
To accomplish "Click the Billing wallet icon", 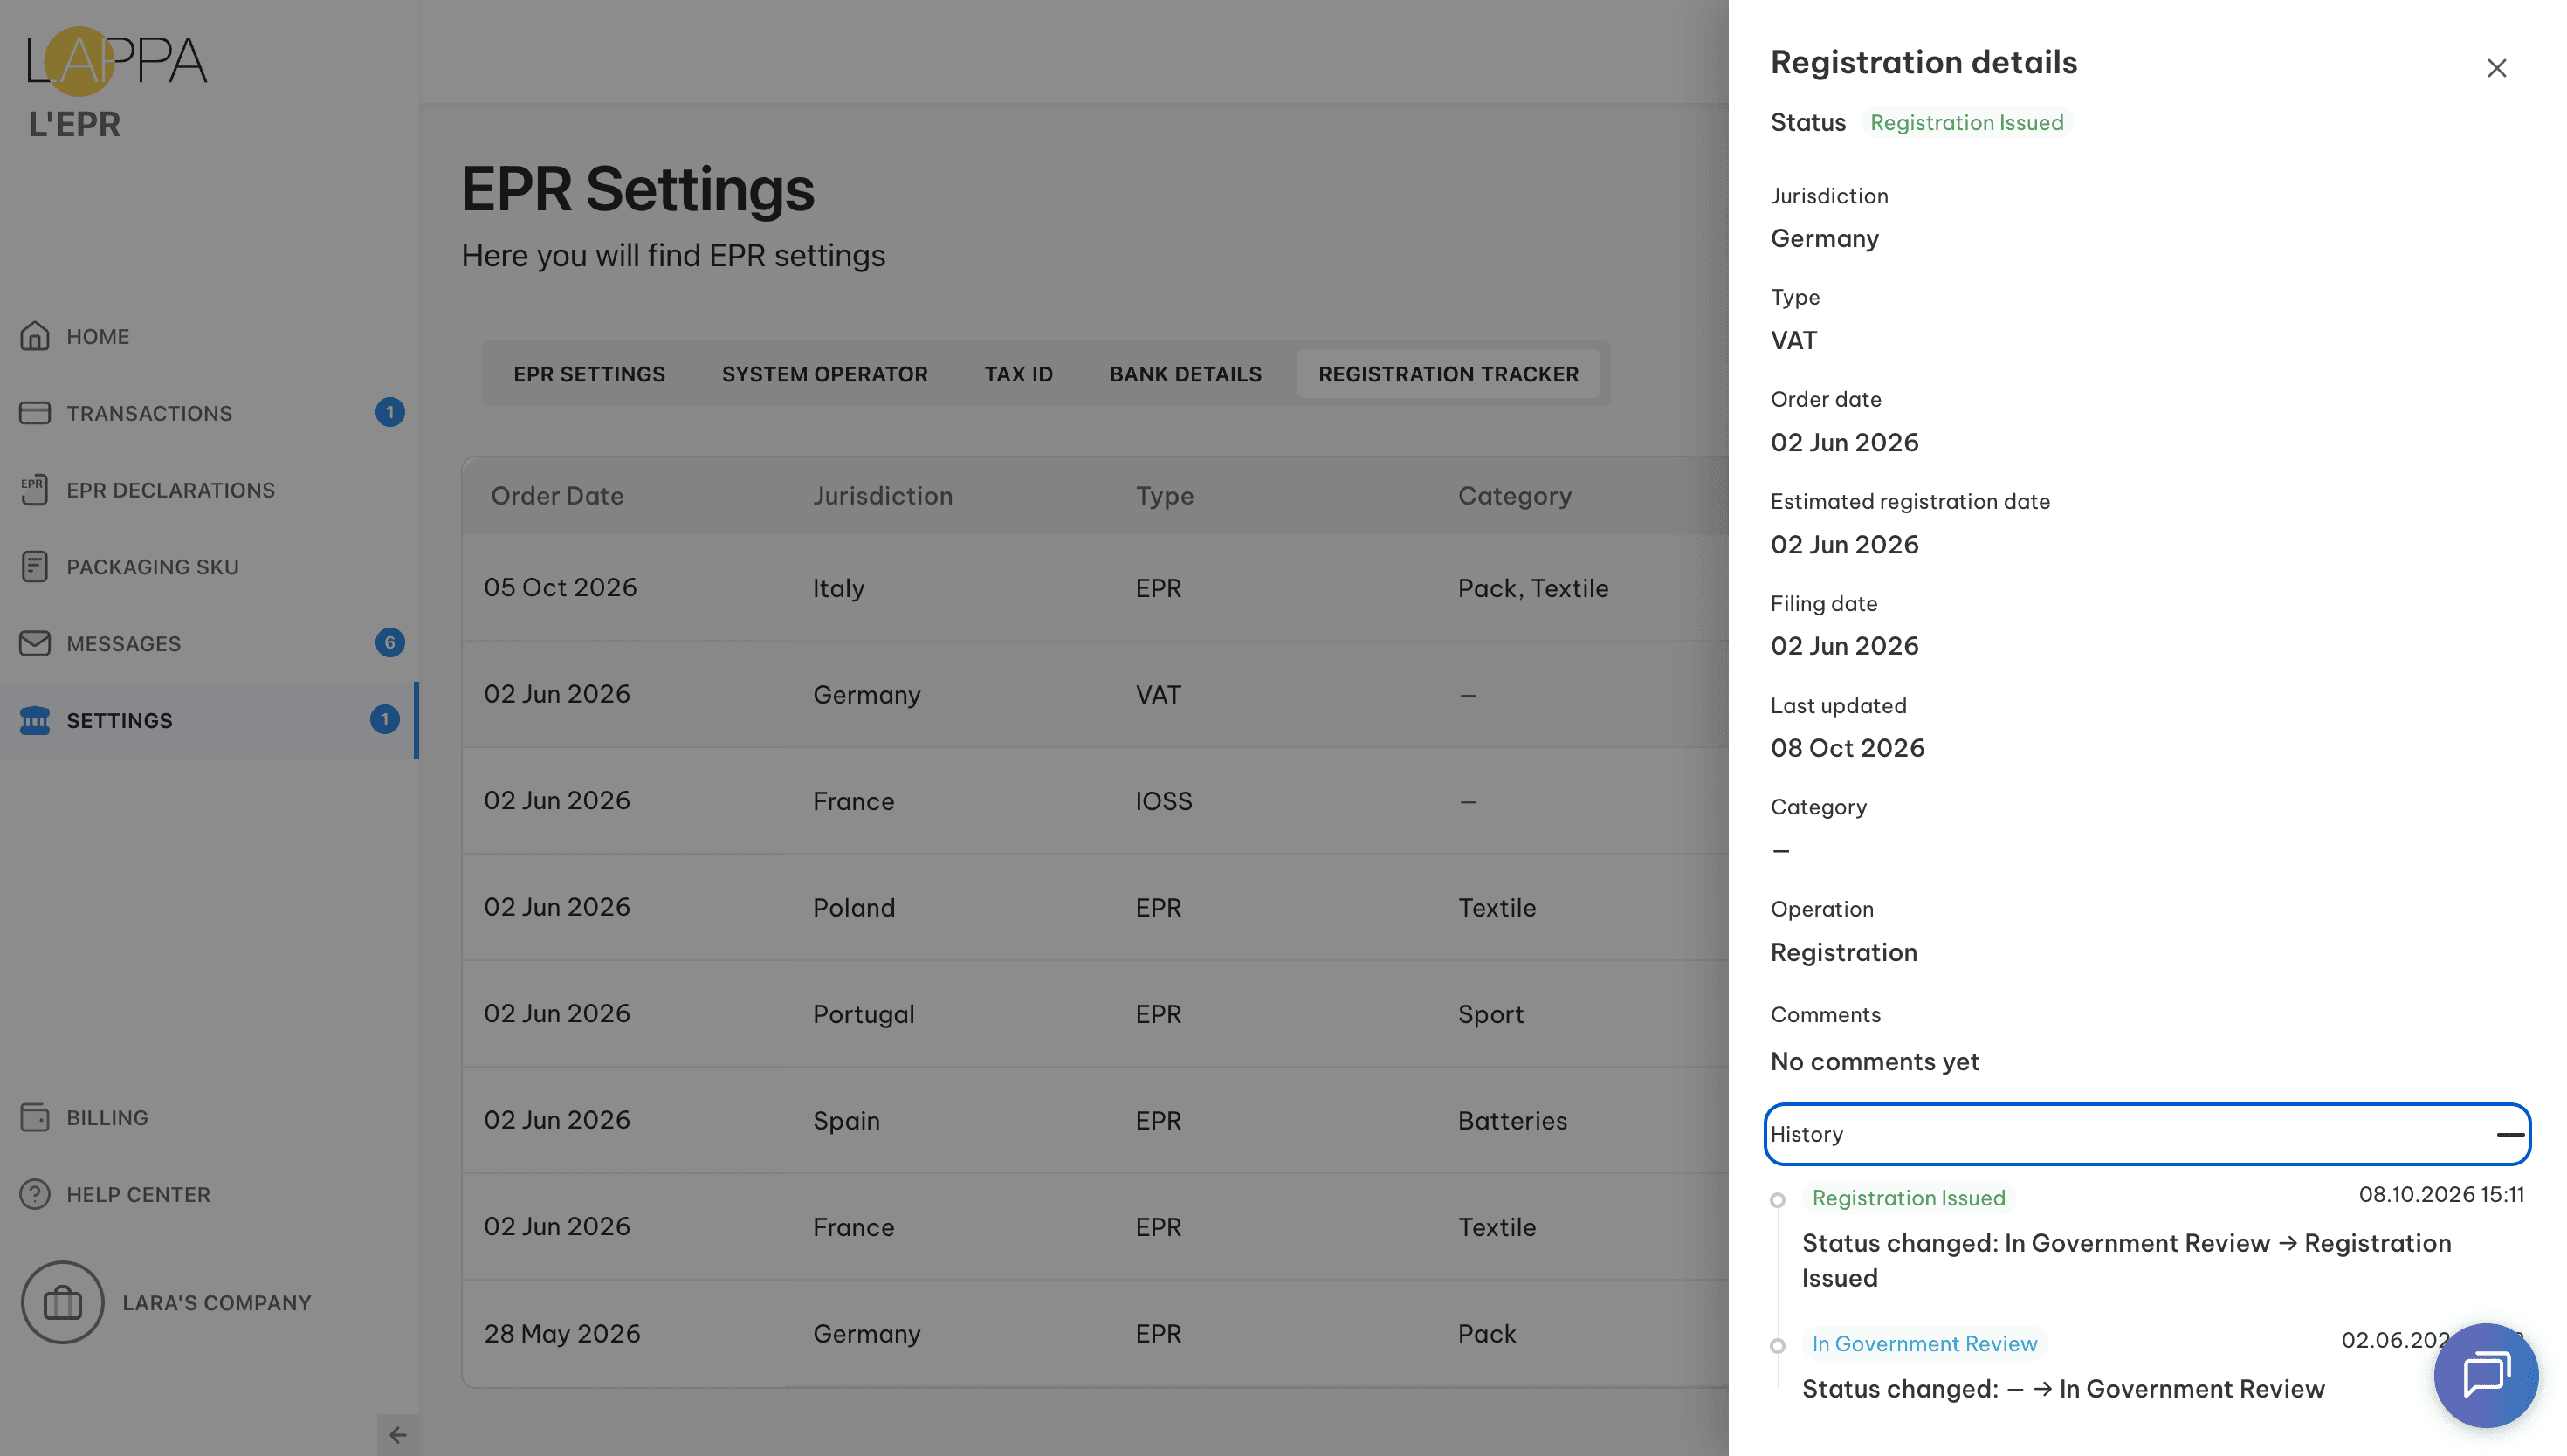I will 35,1117.
